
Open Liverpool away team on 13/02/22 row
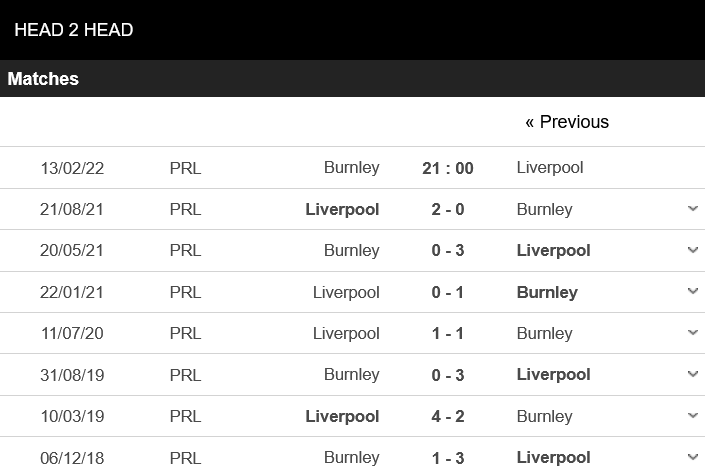550,168
